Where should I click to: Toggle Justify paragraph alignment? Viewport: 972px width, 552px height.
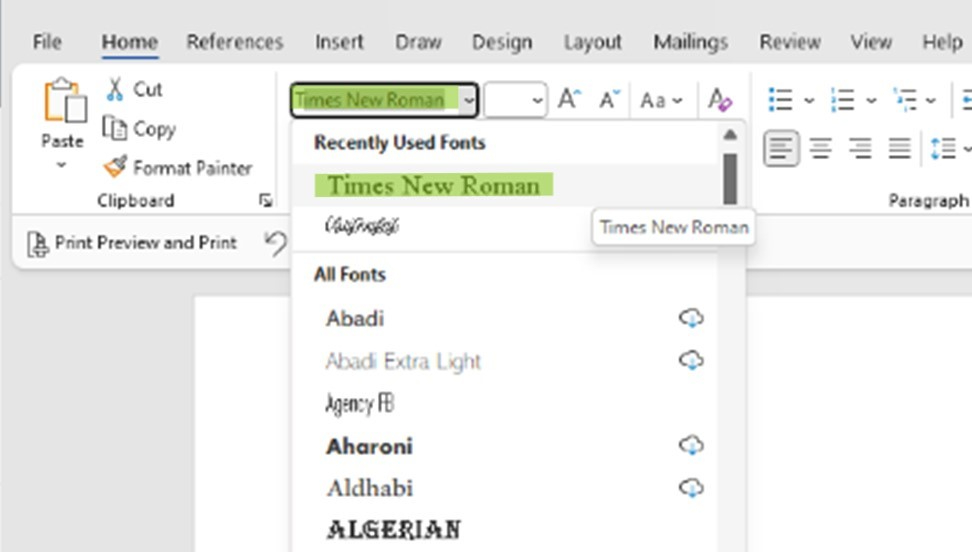(900, 149)
